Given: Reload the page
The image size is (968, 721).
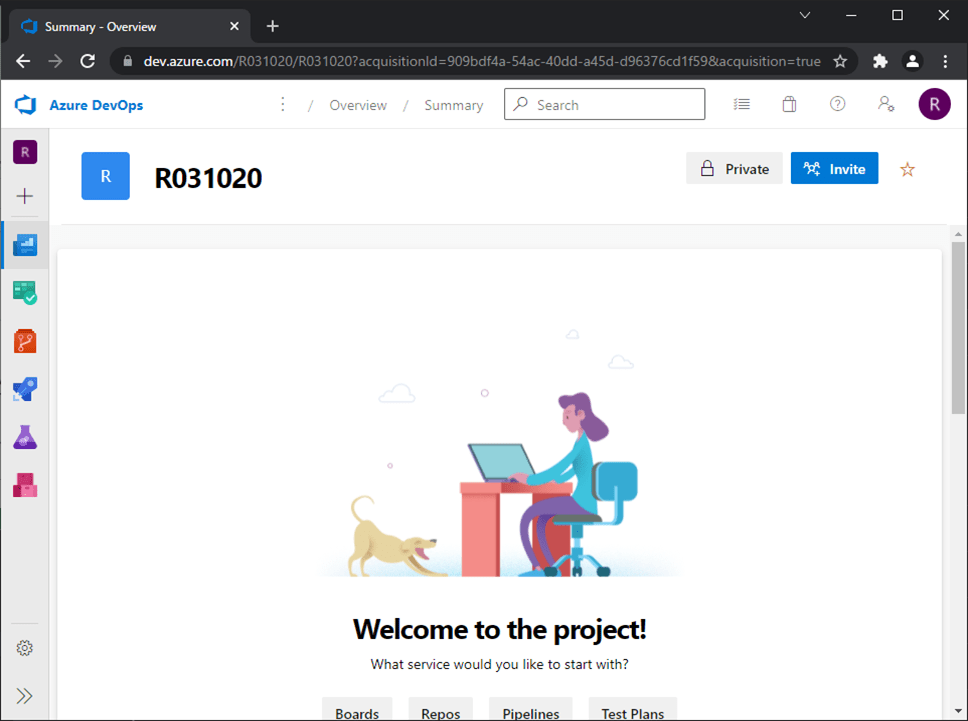Looking at the screenshot, I should point(88,61).
